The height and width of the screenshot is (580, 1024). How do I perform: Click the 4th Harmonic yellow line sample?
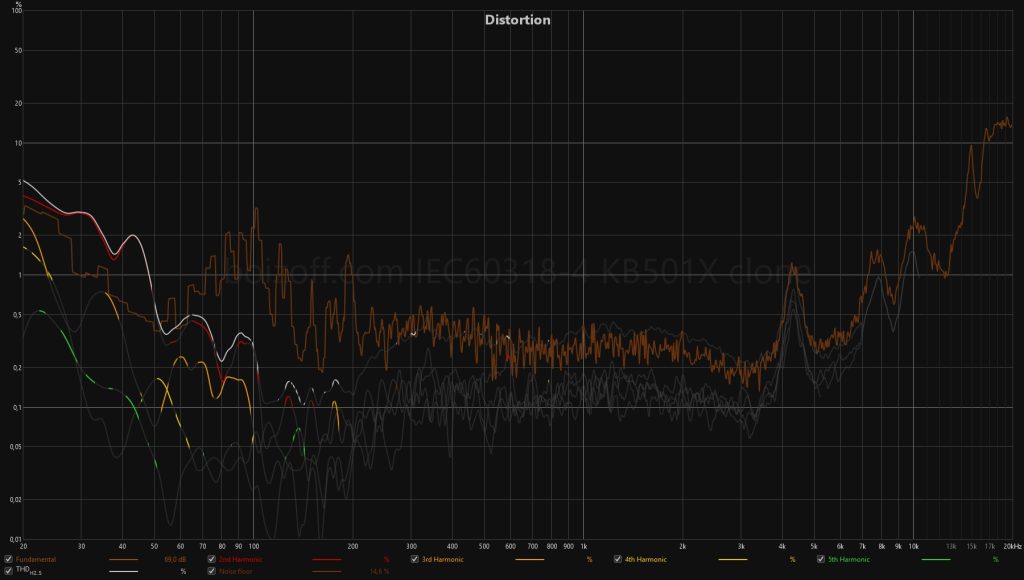tap(733, 560)
